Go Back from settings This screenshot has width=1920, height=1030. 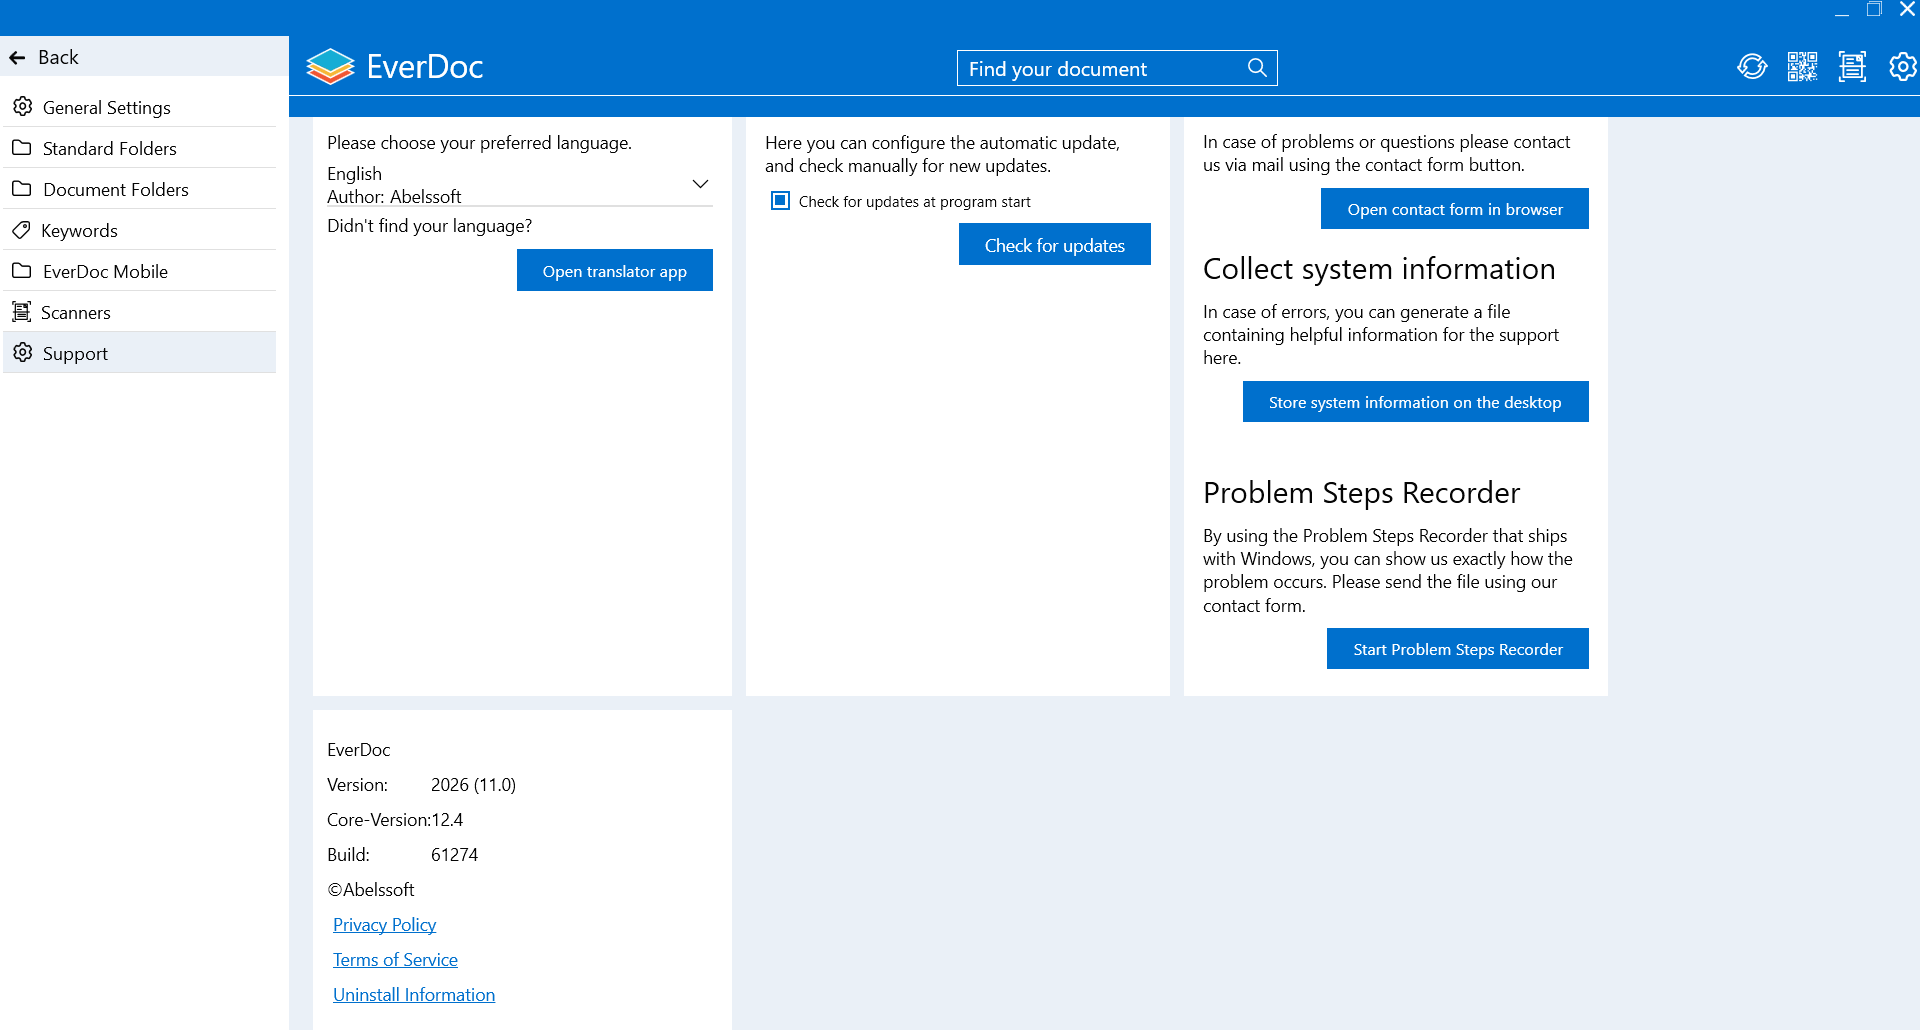click(x=144, y=57)
